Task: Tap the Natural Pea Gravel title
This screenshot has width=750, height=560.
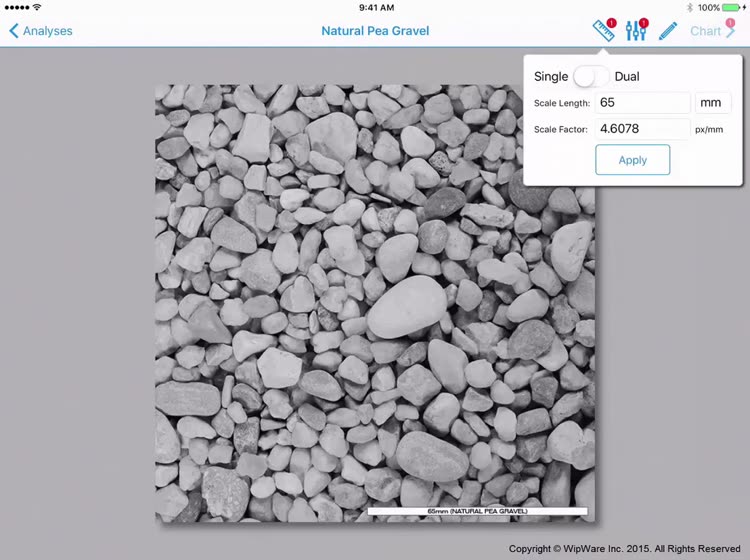Action: 375,31
